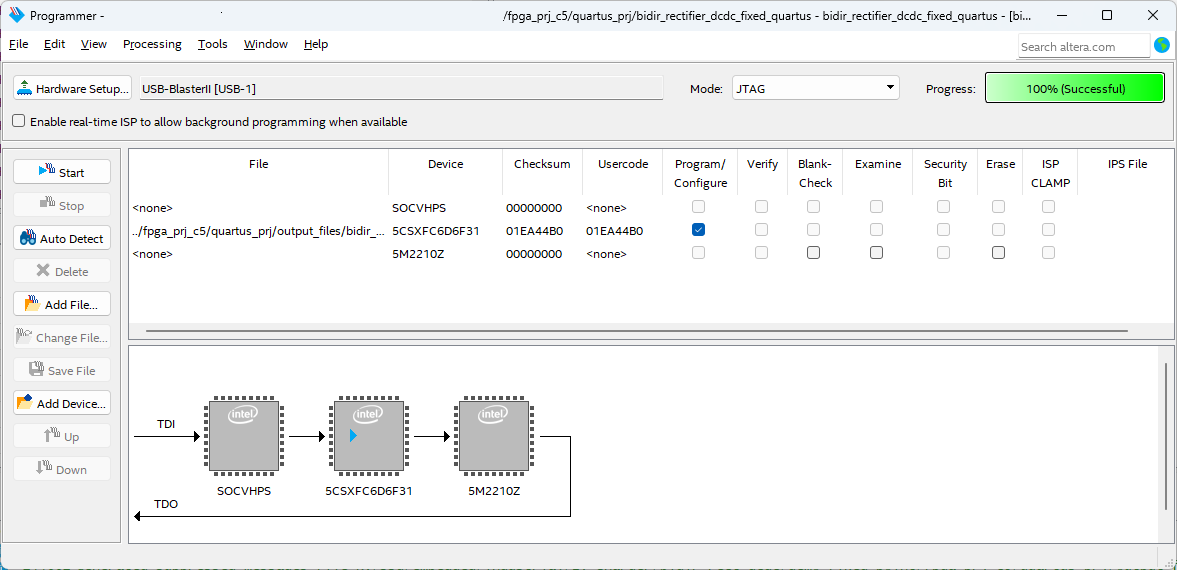Toggle Blank-Check for 5M2210Z device

click(x=814, y=253)
